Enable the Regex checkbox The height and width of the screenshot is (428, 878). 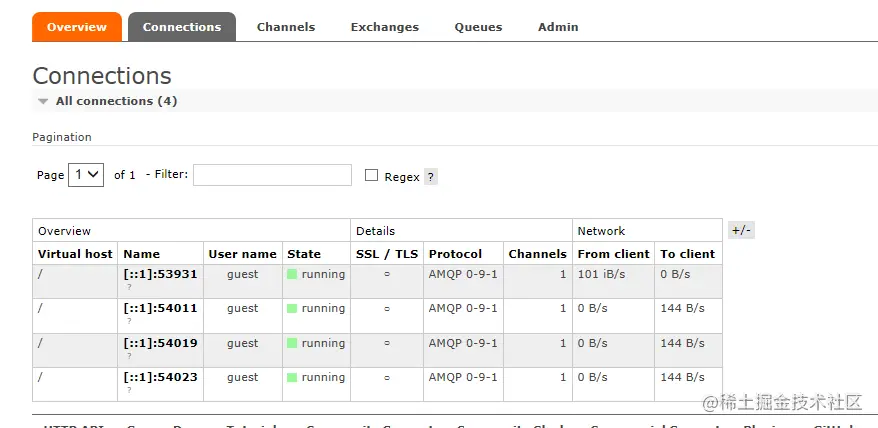tap(372, 175)
